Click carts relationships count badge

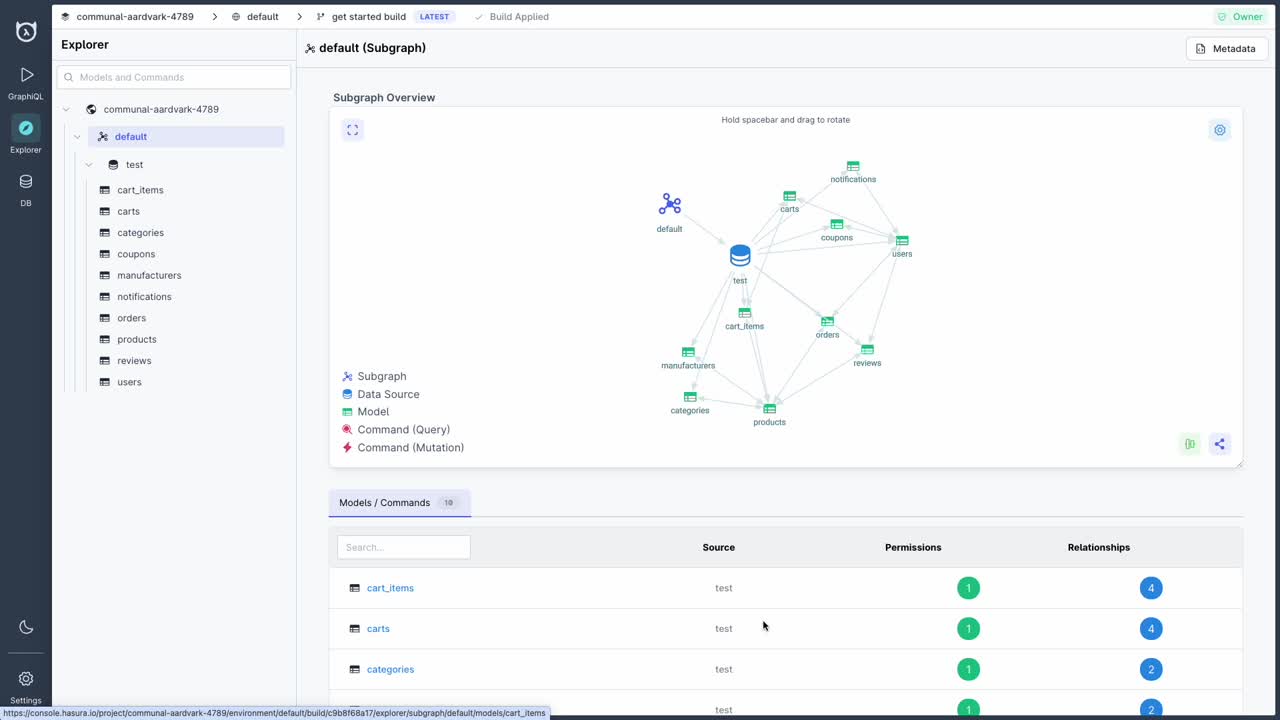click(1151, 629)
